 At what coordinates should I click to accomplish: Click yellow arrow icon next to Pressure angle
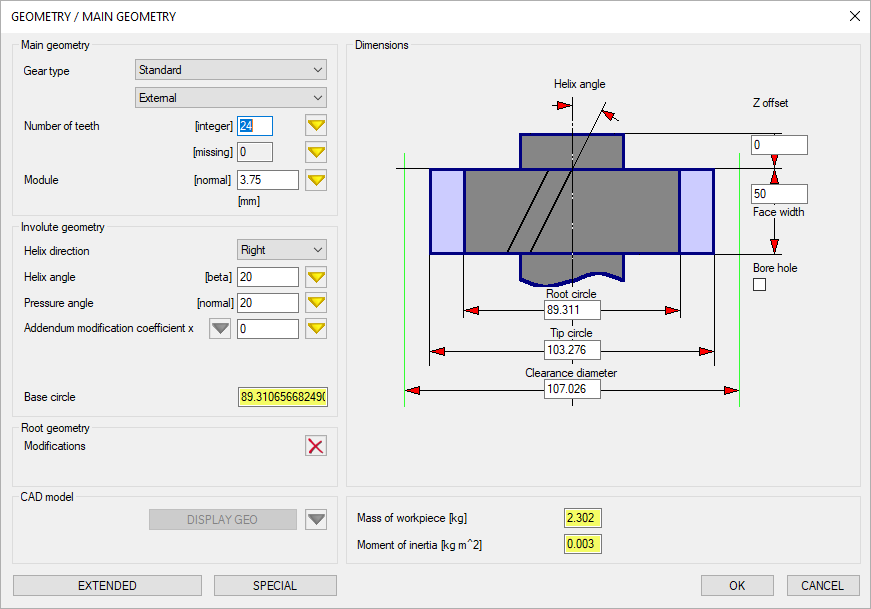tap(316, 303)
